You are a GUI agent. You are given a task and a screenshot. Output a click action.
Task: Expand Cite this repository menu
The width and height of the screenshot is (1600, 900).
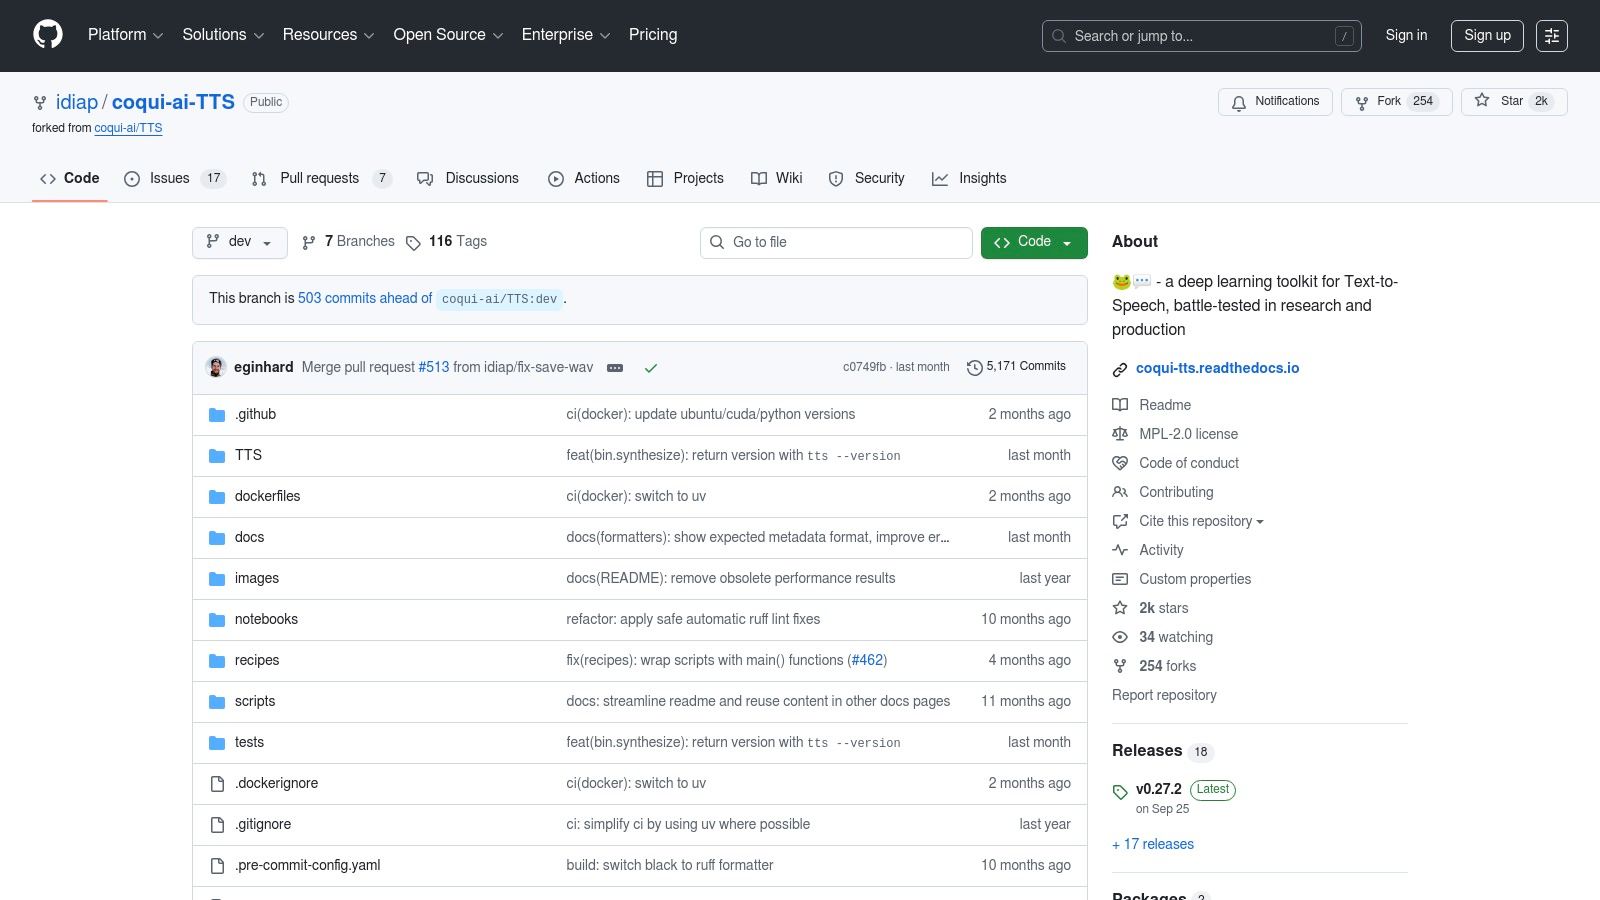(1200, 521)
